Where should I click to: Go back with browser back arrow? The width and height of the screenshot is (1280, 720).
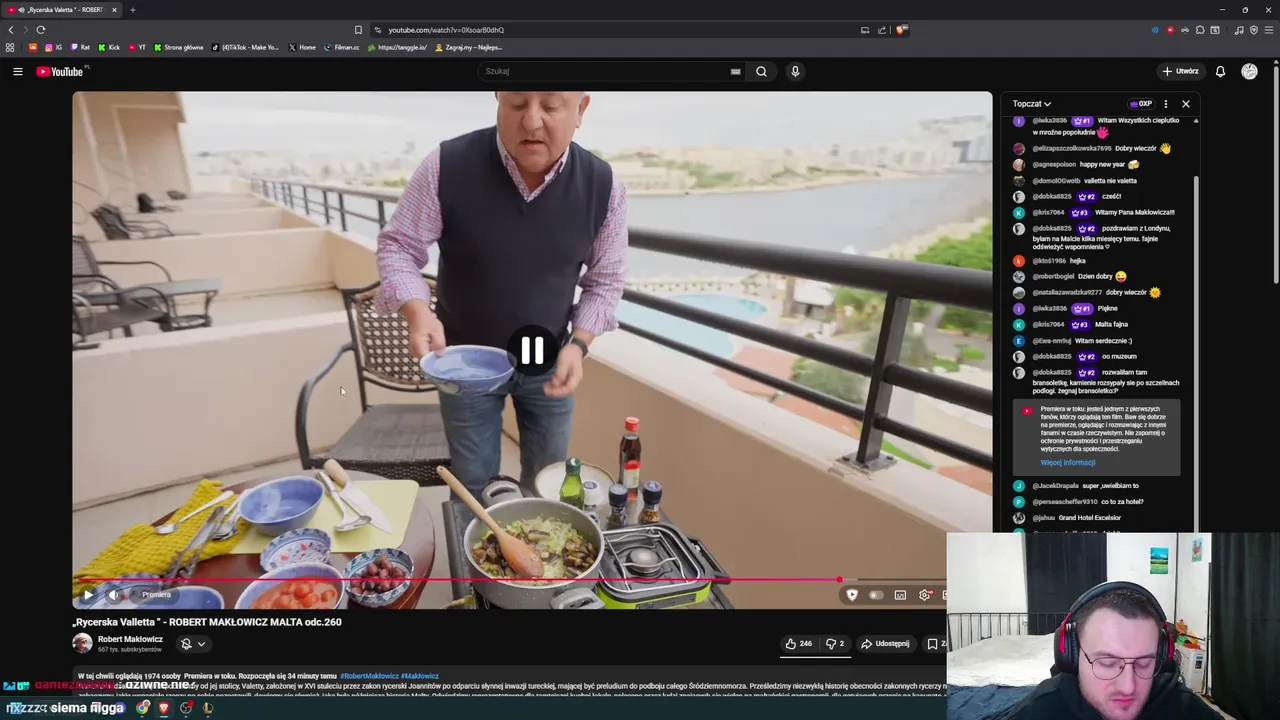click(11, 30)
